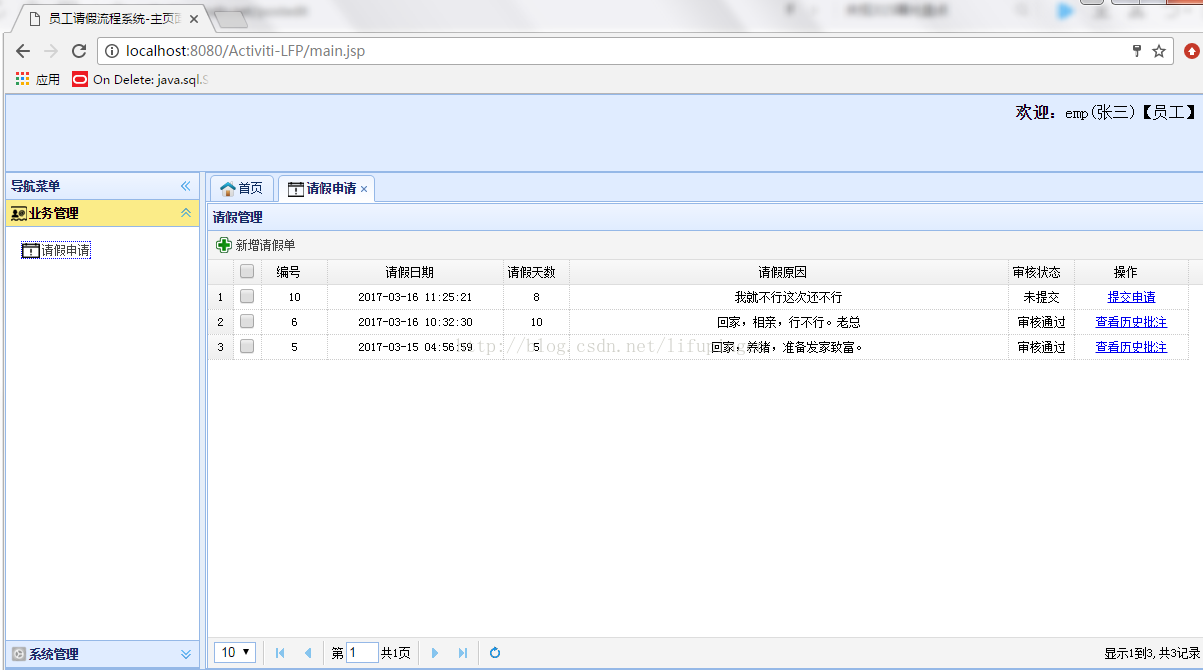Jump to first page using first-page arrow icon
The width and height of the screenshot is (1203, 670).
pos(279,652)
